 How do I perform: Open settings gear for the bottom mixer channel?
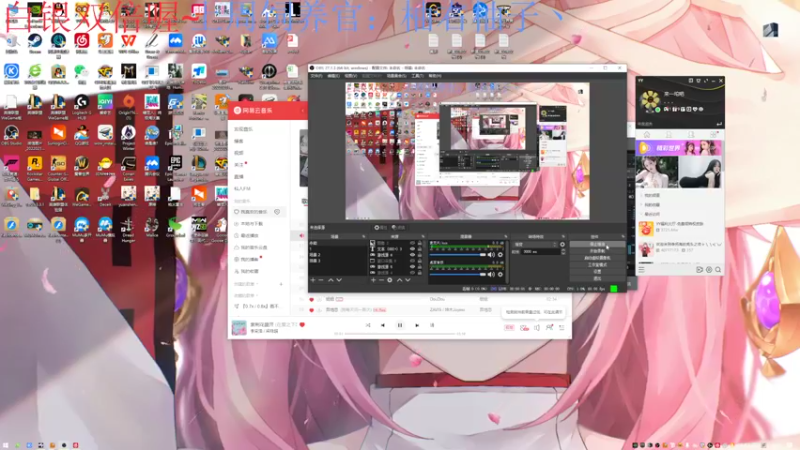coord(500,274)
